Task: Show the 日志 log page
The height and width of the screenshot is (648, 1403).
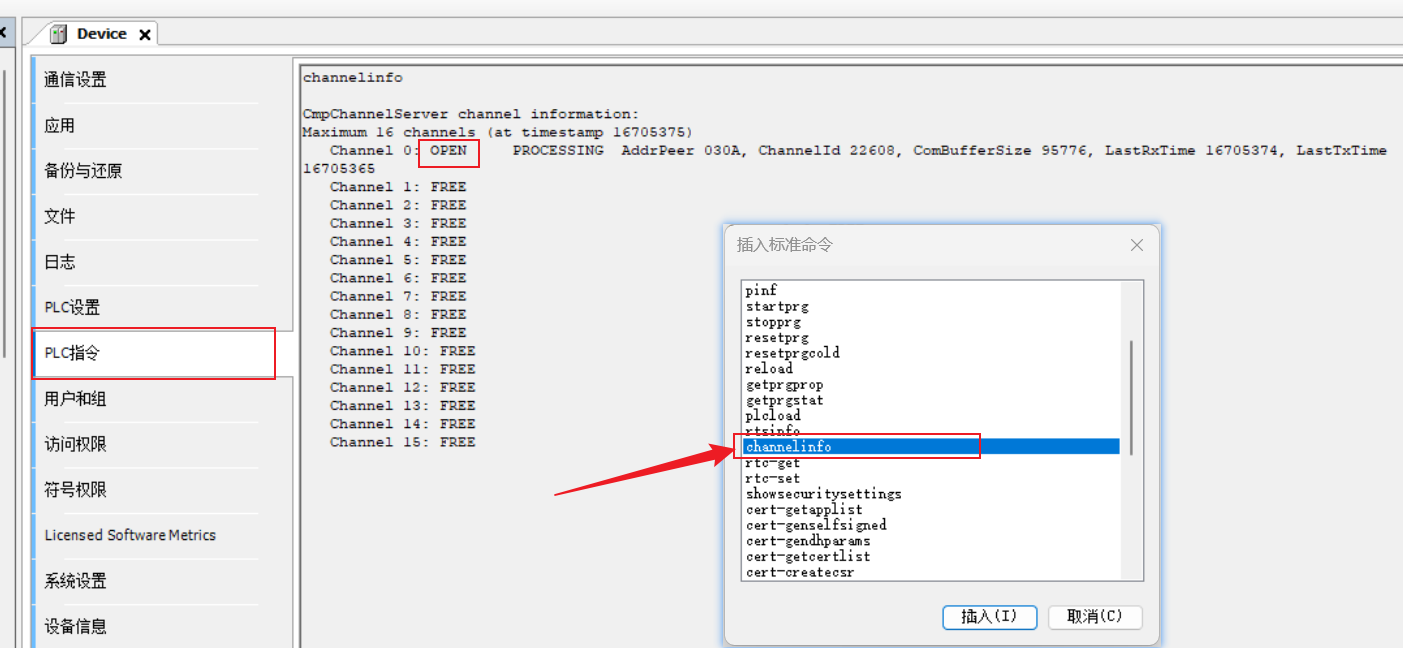Action: [x=60, y=262]
